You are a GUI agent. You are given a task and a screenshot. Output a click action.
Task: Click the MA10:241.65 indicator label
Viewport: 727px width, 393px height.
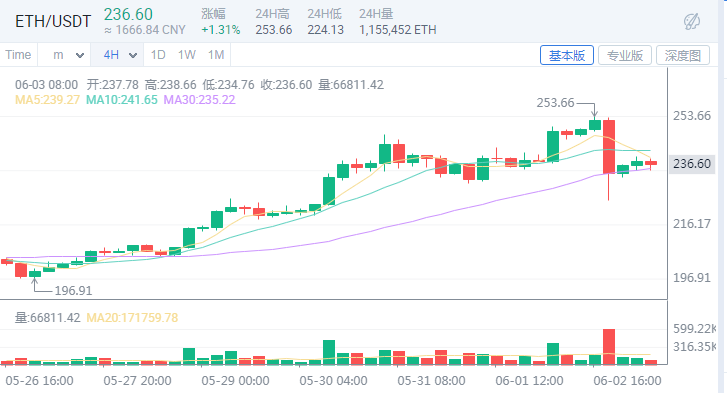[121, 100]
